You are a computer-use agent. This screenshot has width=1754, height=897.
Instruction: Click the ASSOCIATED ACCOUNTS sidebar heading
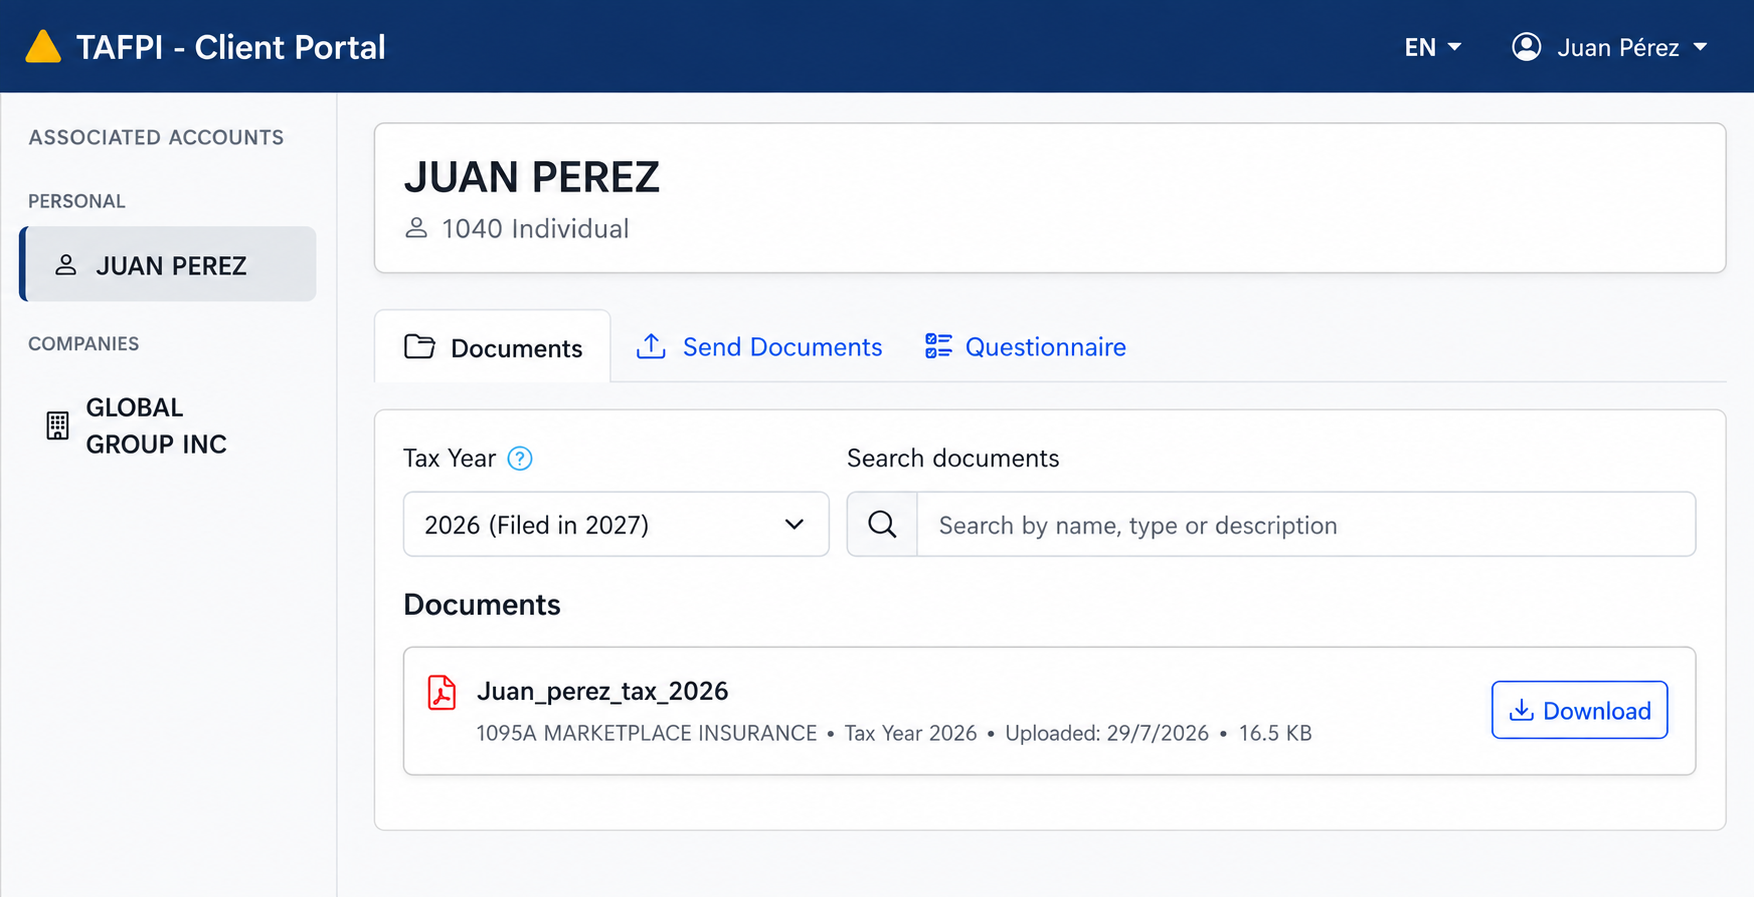(x=156, y=137)
